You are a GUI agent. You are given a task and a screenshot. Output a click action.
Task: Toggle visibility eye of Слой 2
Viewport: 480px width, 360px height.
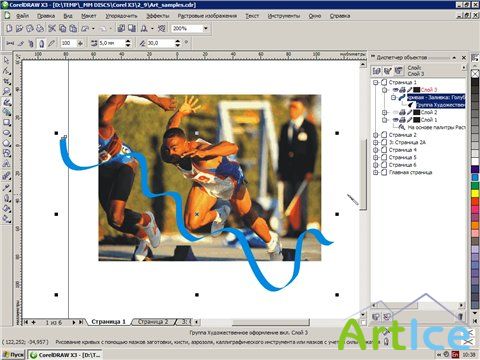pyautogui.click(x=395, y=112)
